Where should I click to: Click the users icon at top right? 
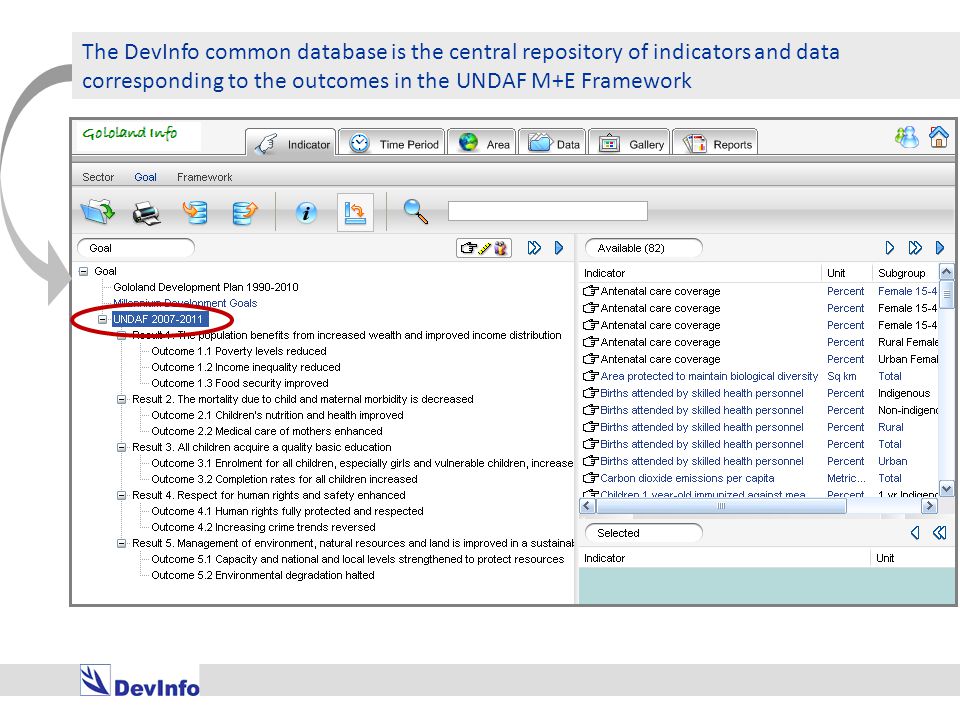click(x=907, y=137)
